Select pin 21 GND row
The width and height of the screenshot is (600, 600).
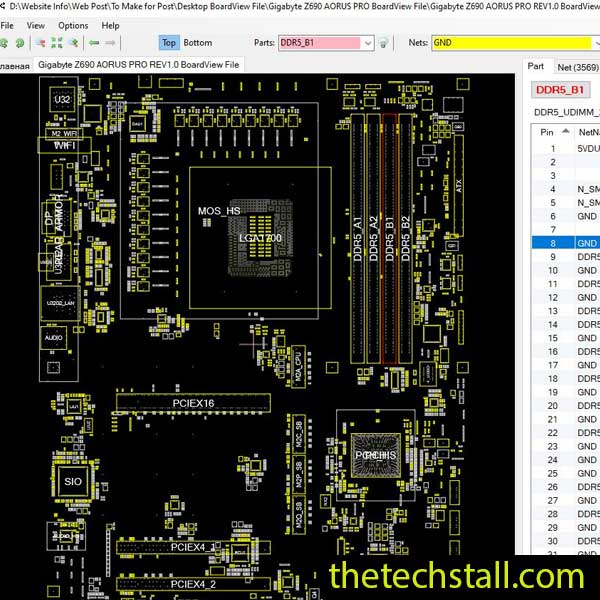click(566, 419)
